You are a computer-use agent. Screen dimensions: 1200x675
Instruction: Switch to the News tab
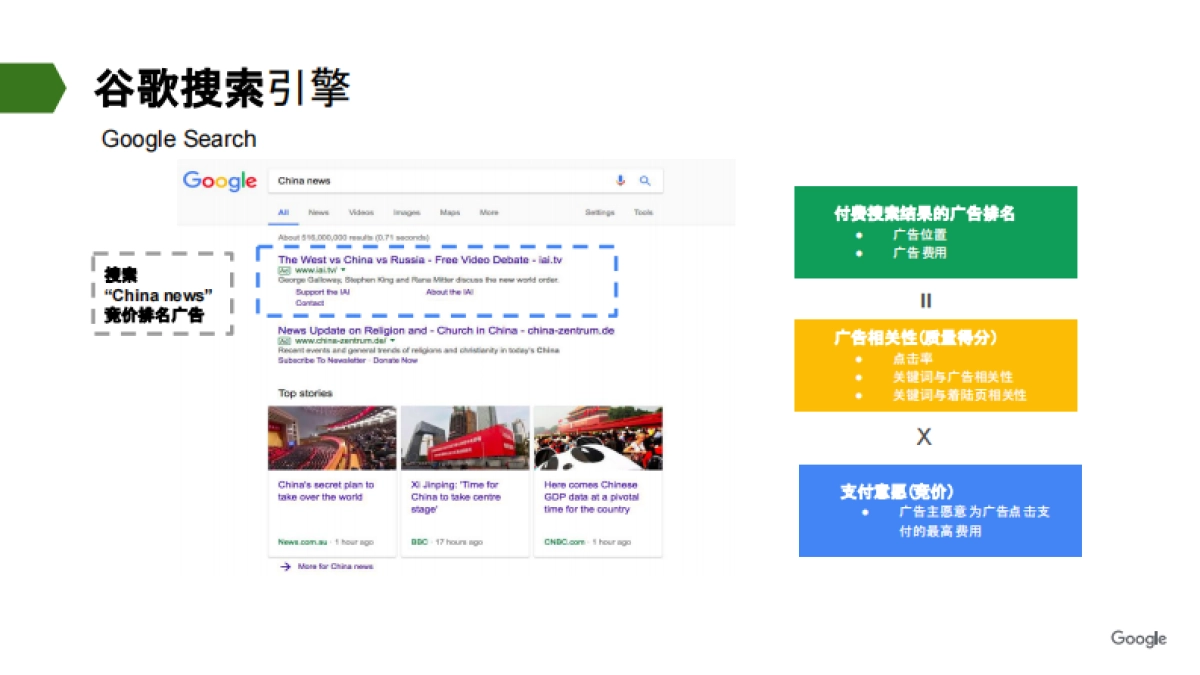point(318,212)
